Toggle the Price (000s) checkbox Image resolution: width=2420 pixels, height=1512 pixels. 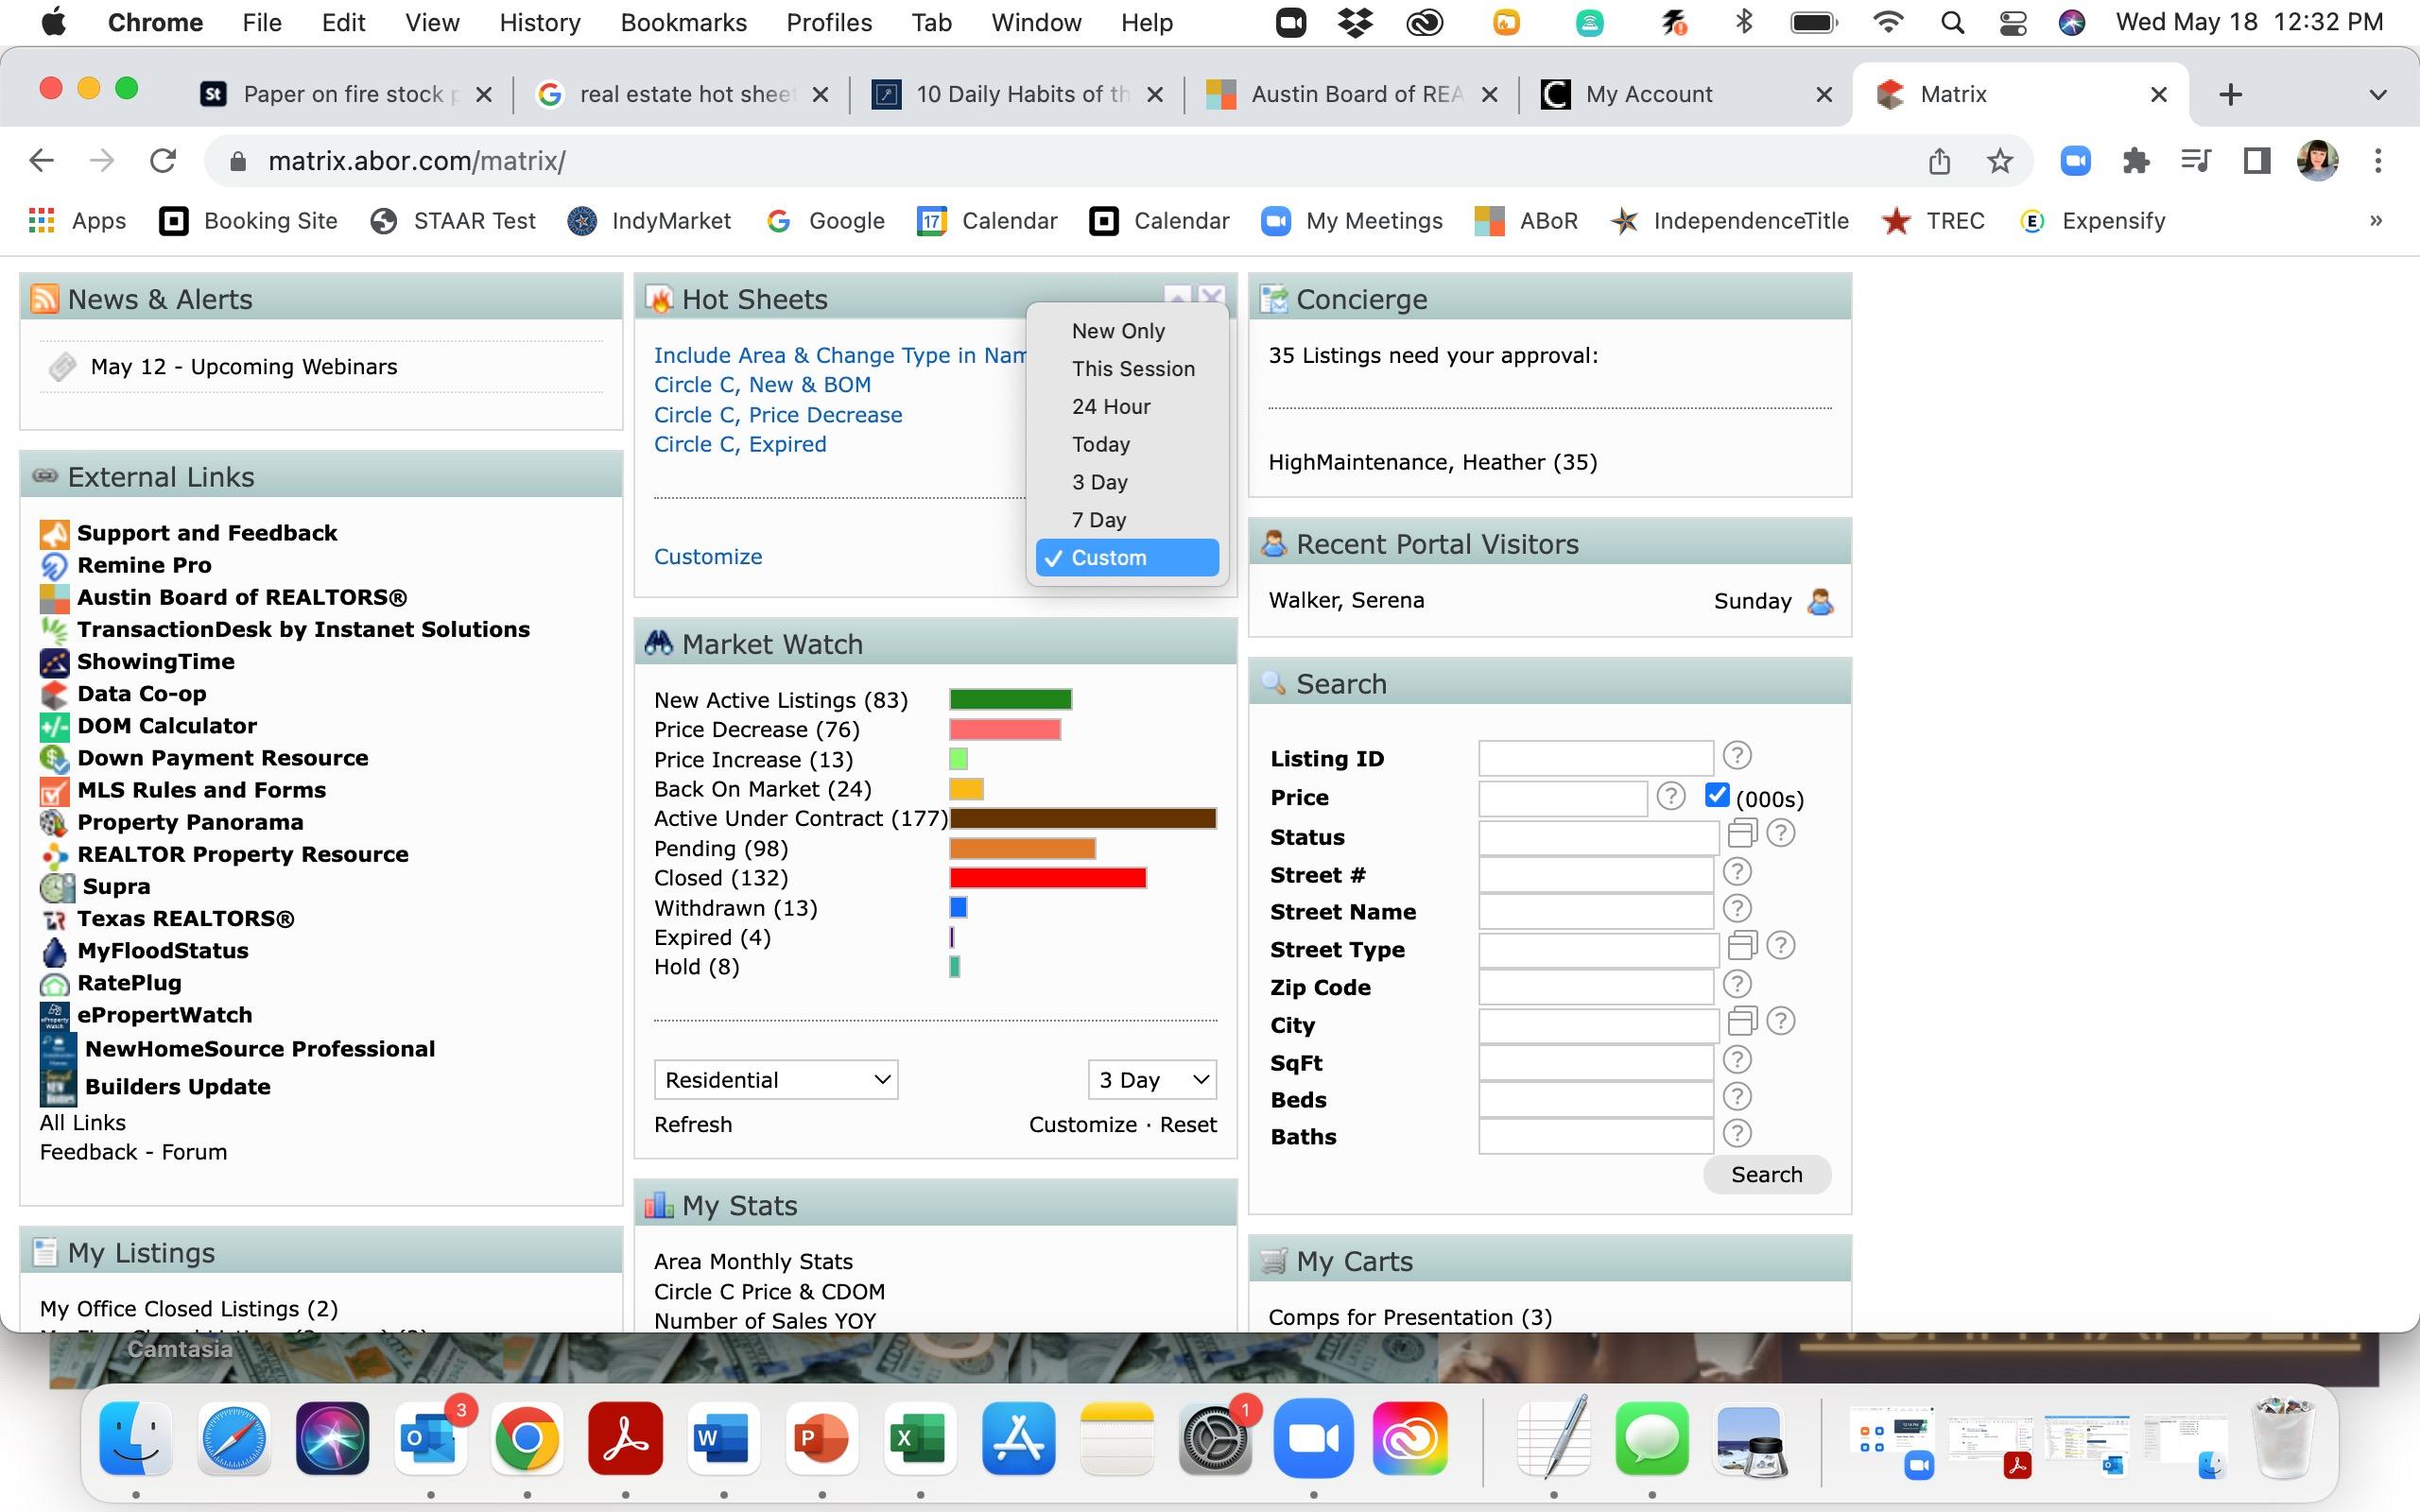pos(1717,796)
